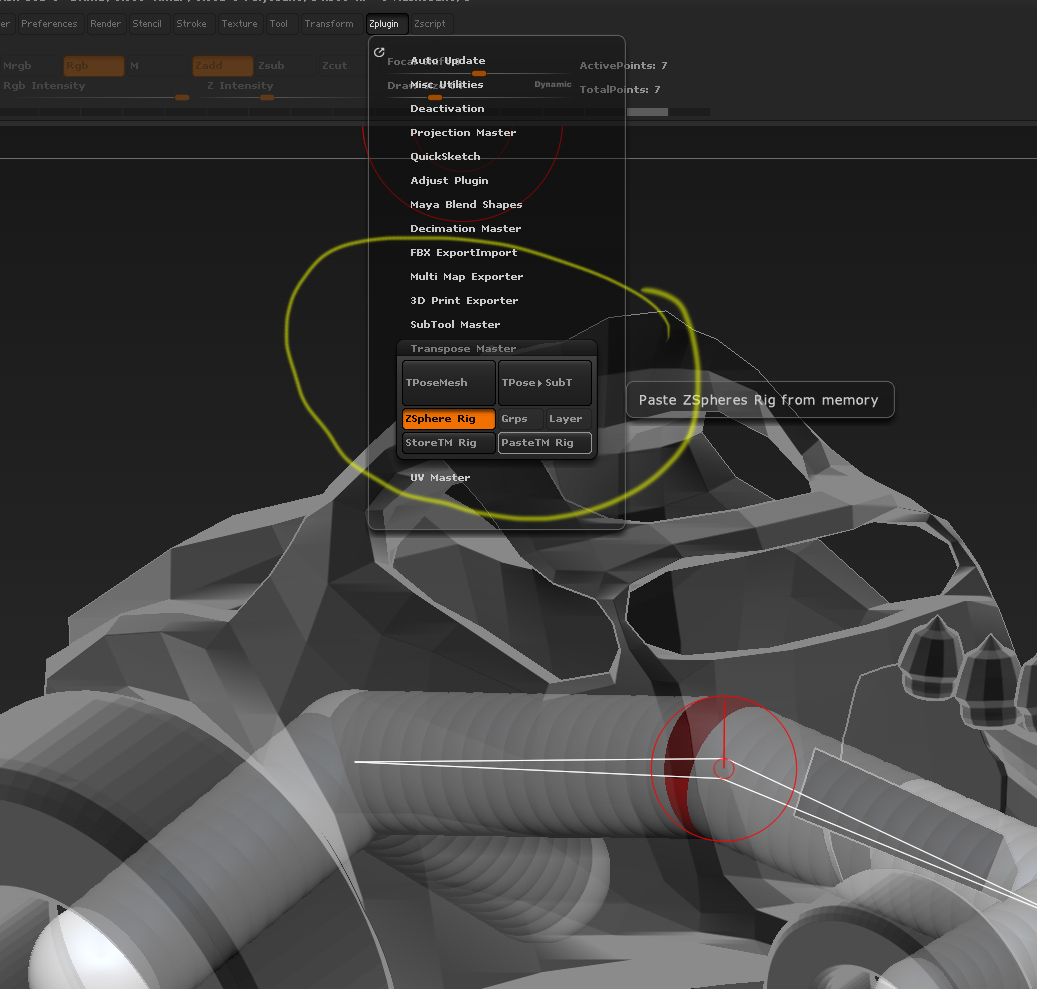Expand the QuickSketch section
Image resolution: width=1037 pixels, height=989 pixels.
coord(445,156)
